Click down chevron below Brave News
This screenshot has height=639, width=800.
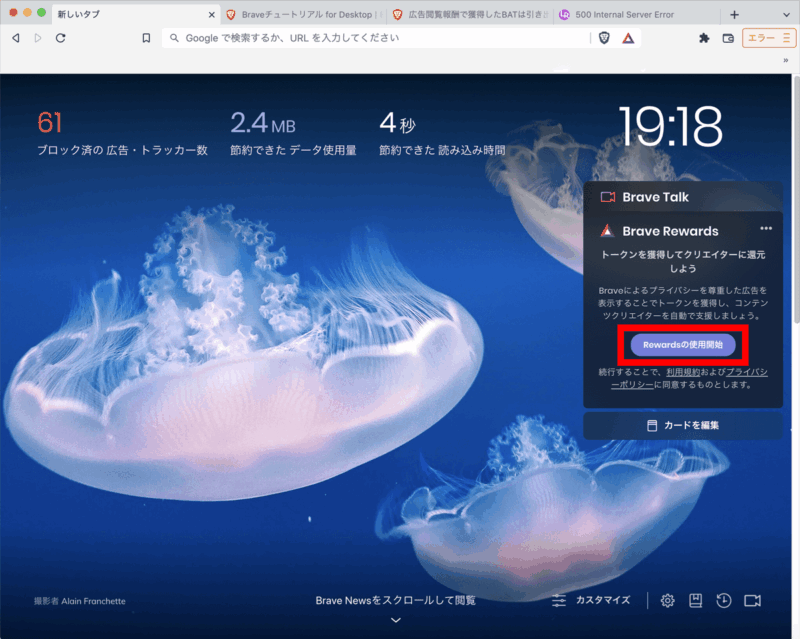pyautogui.click(x=396, y=620)
